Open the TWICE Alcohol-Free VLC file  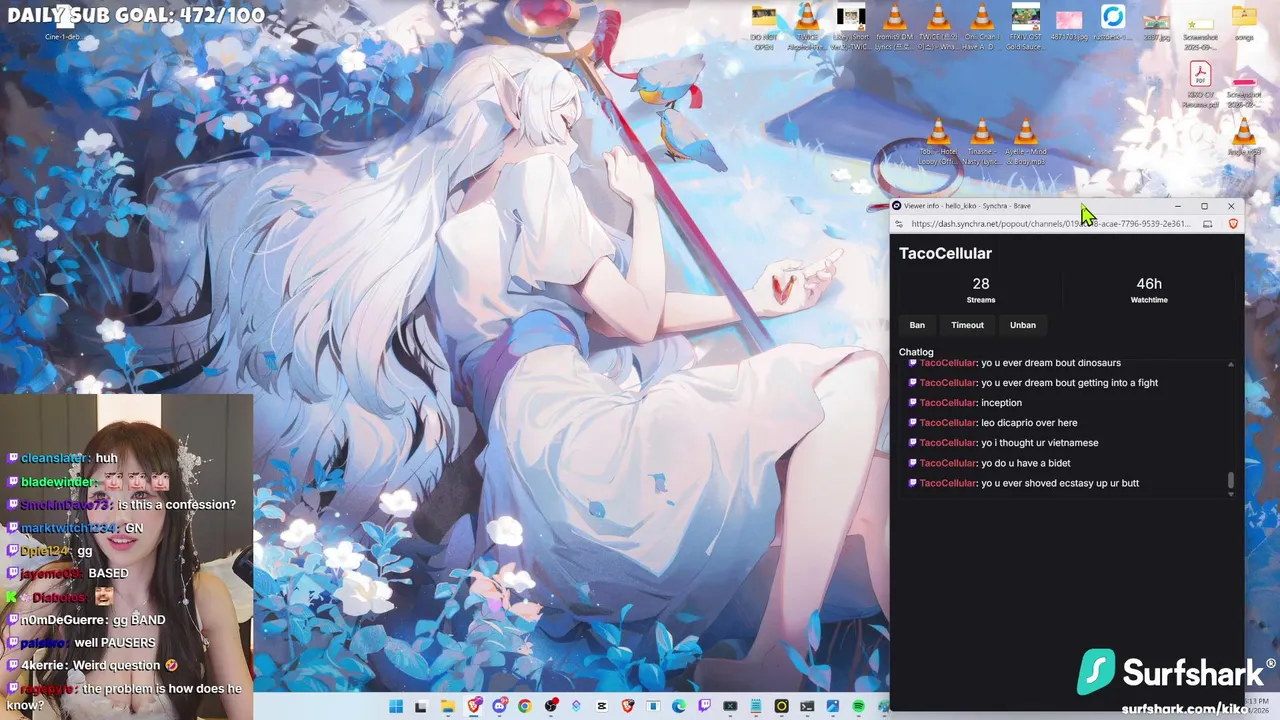[807, 26]
